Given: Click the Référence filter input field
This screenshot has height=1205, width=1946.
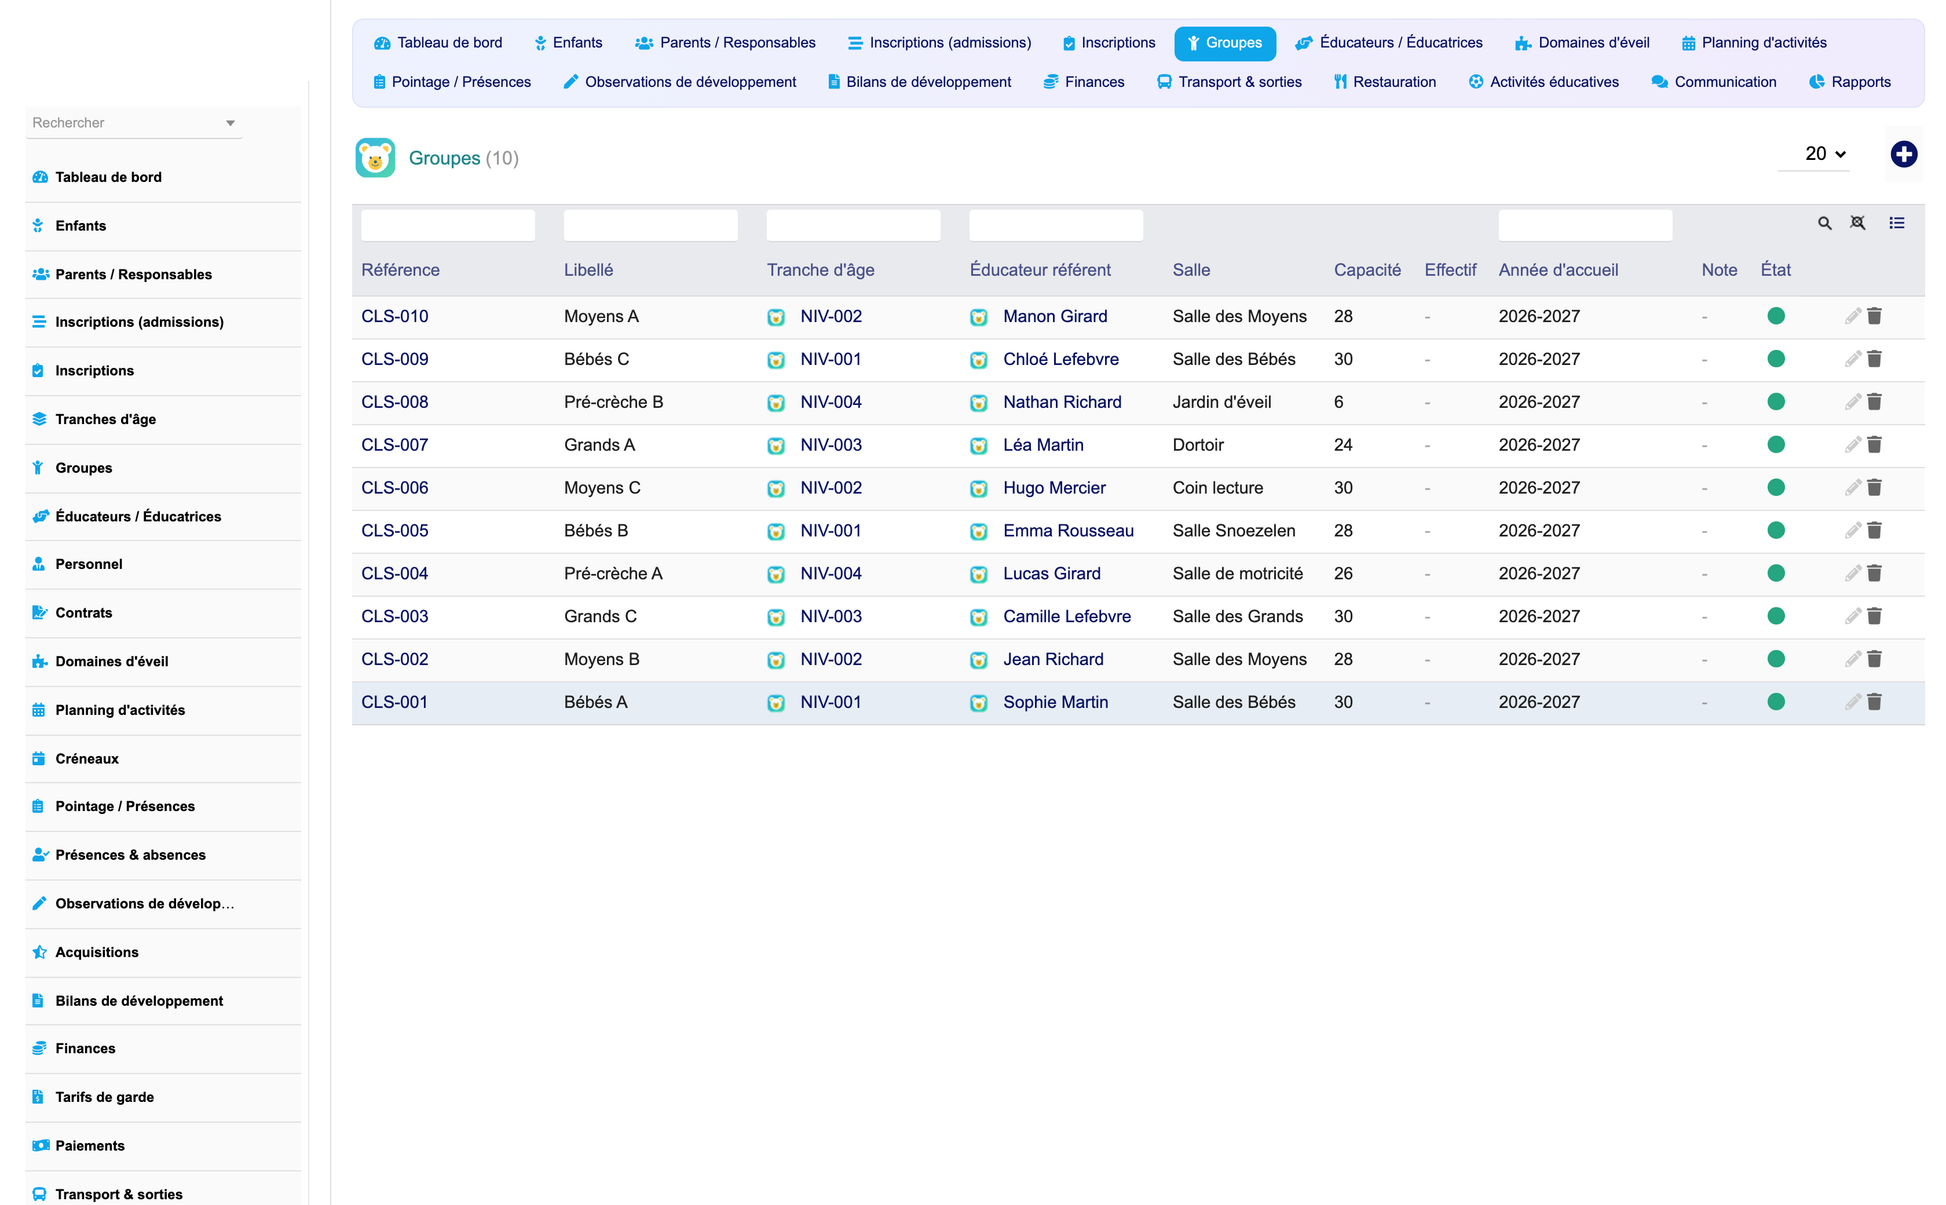Looking at the screenshot, I should point(448,225).
